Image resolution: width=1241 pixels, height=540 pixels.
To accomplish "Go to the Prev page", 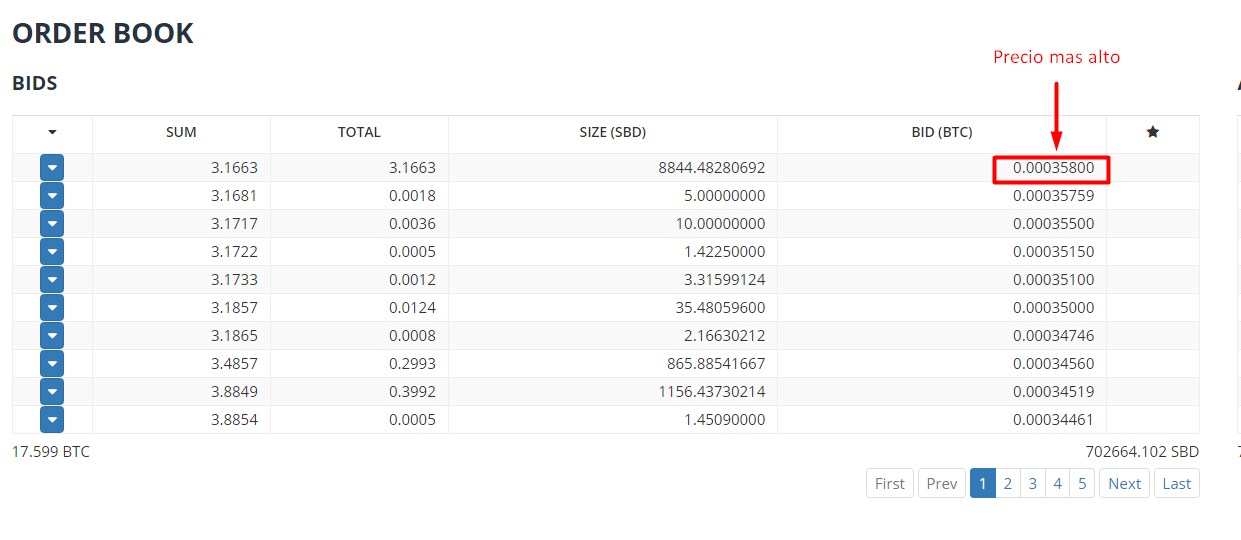I will tap(942, 484).
